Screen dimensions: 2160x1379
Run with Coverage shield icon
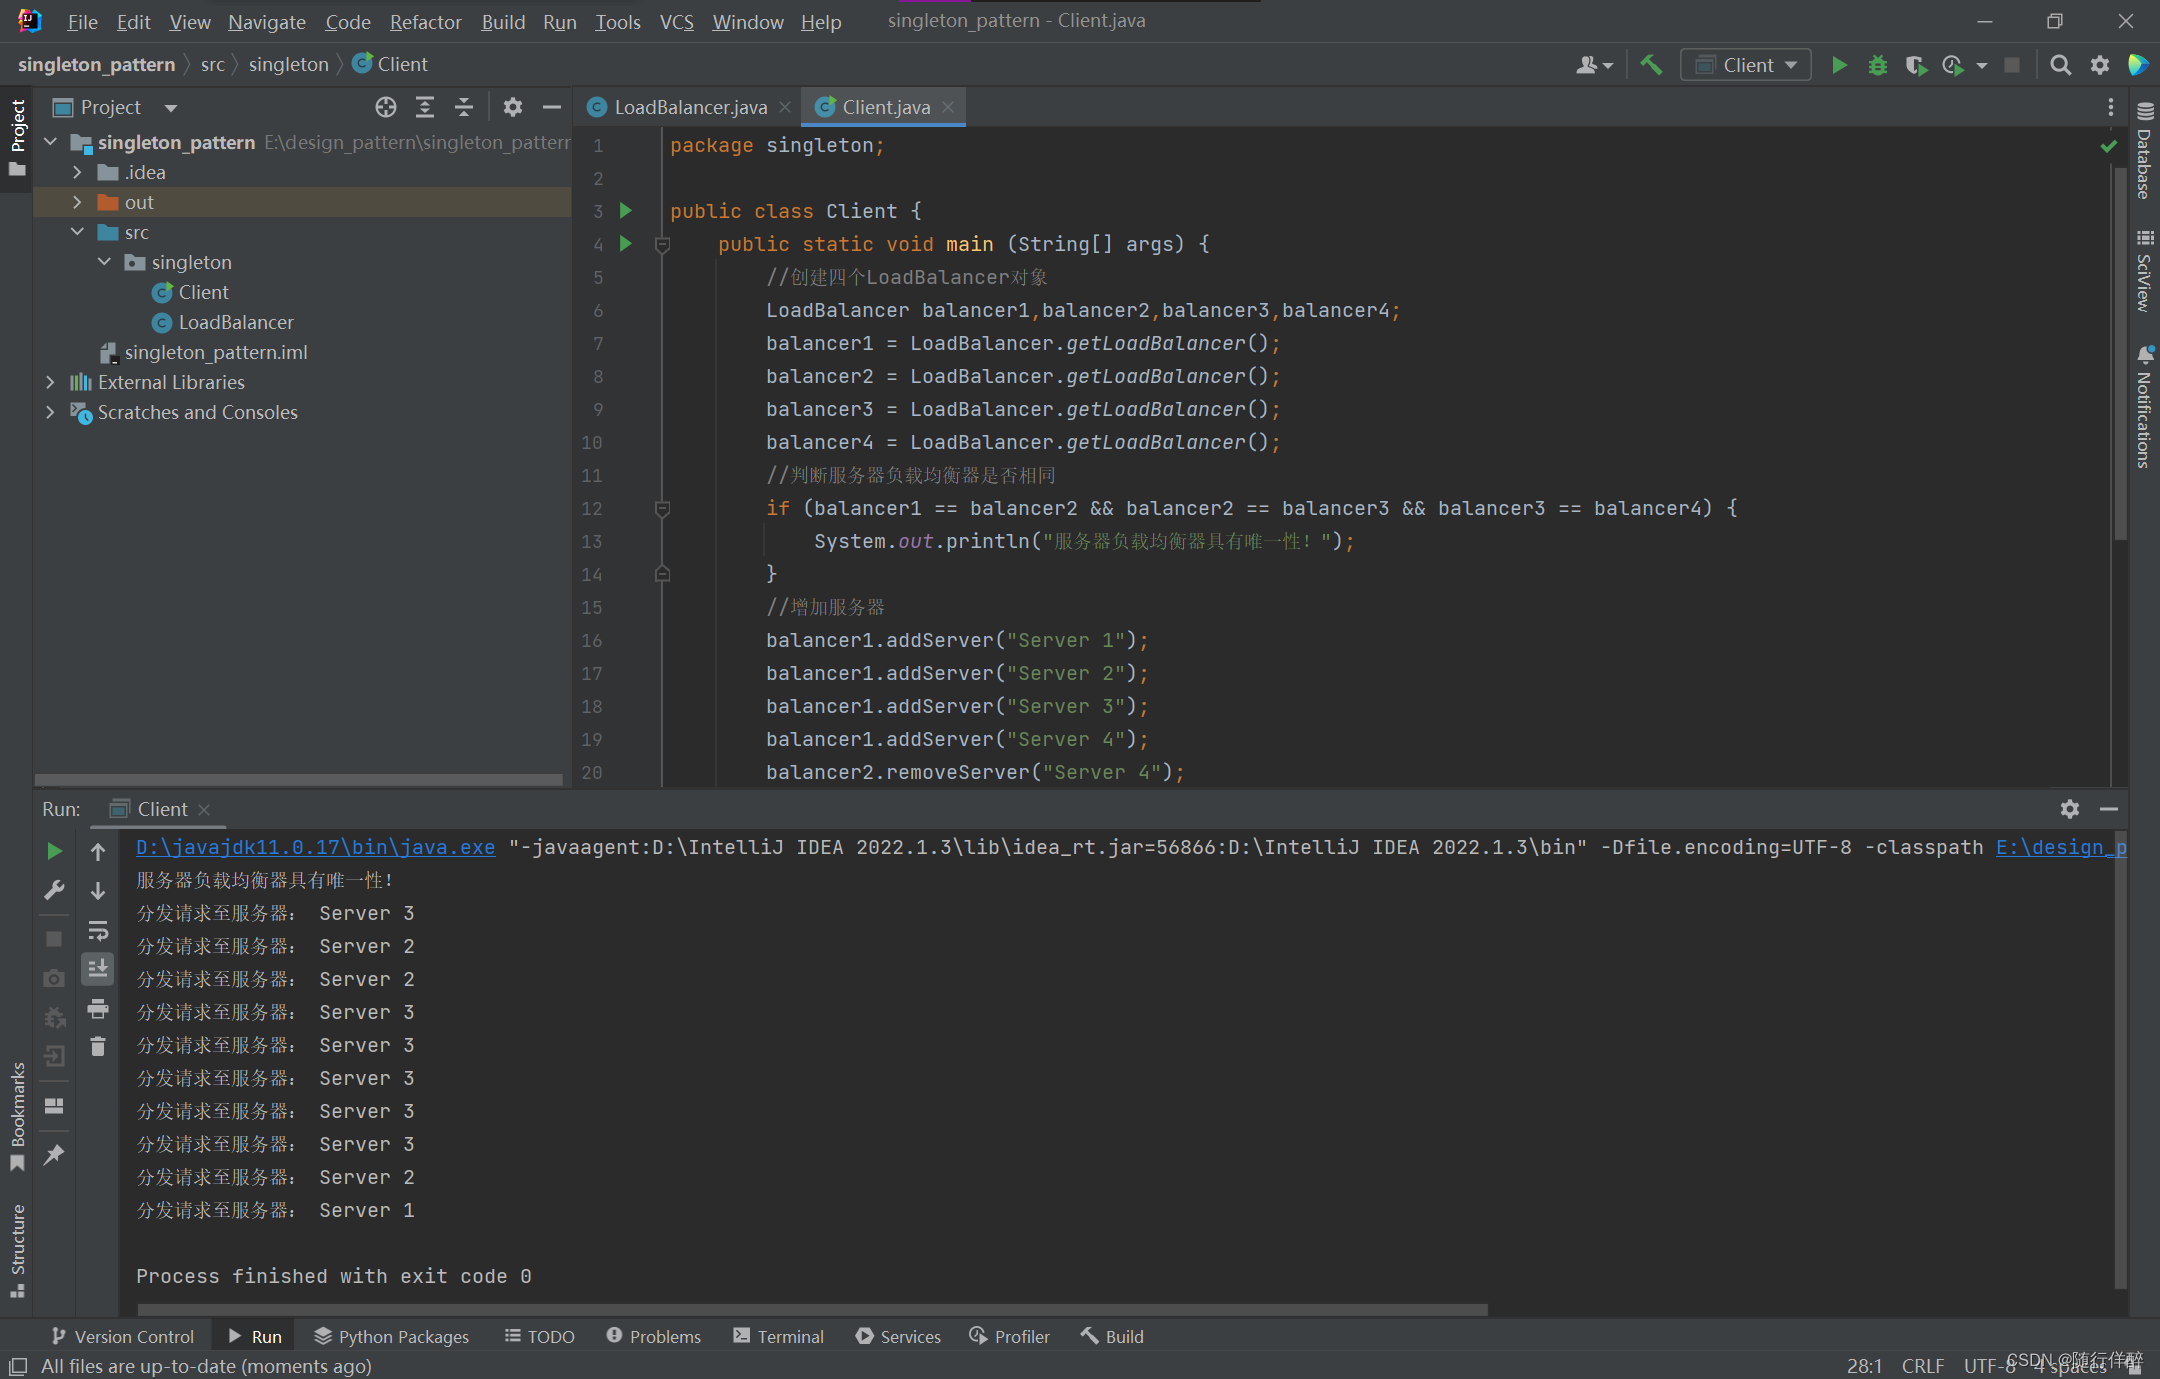click(1915, 65)
